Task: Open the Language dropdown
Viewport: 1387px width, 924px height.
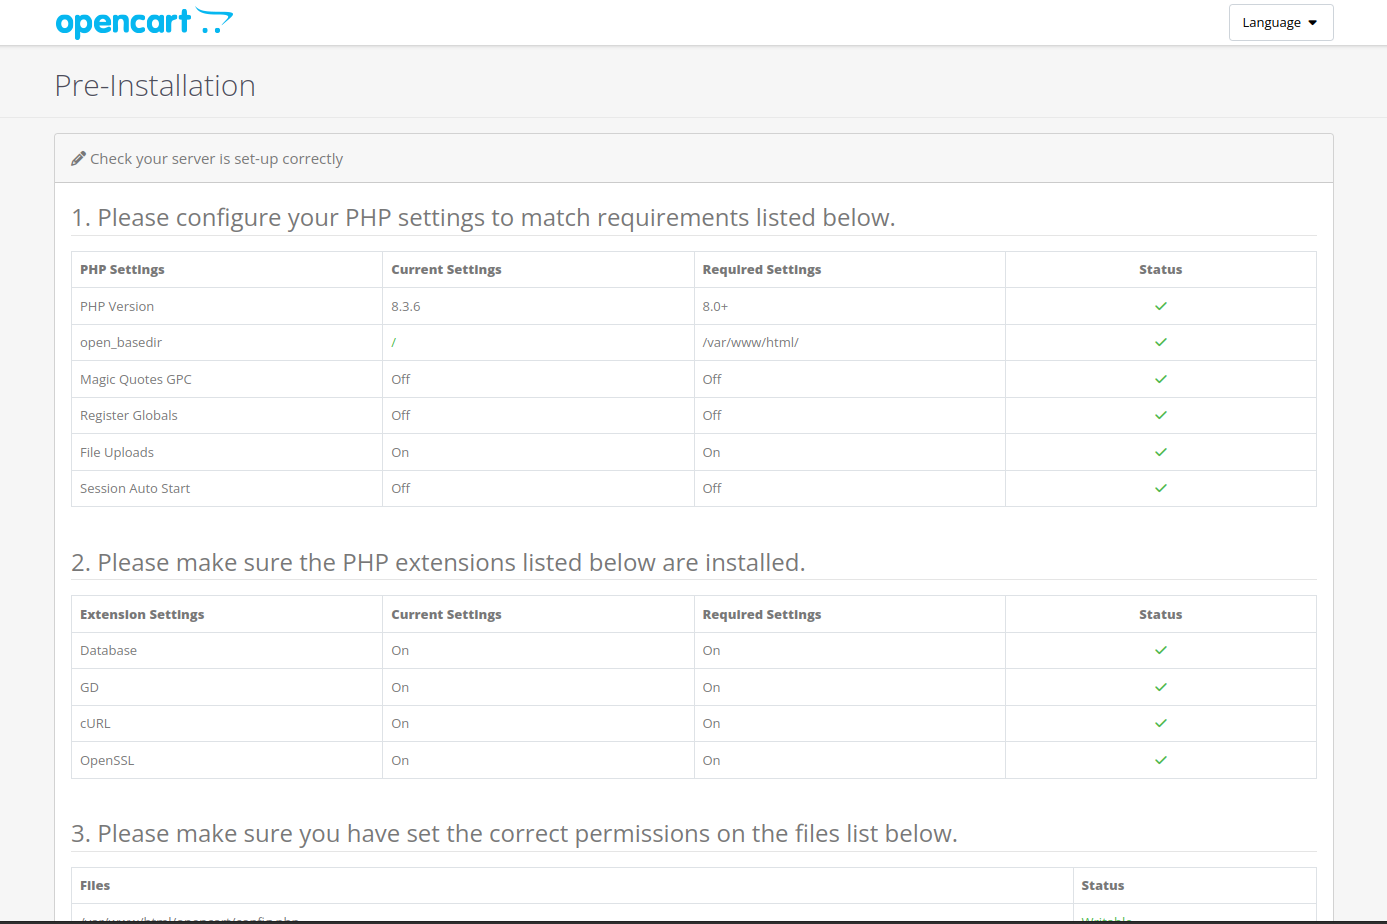Action: click(1280, 22)
